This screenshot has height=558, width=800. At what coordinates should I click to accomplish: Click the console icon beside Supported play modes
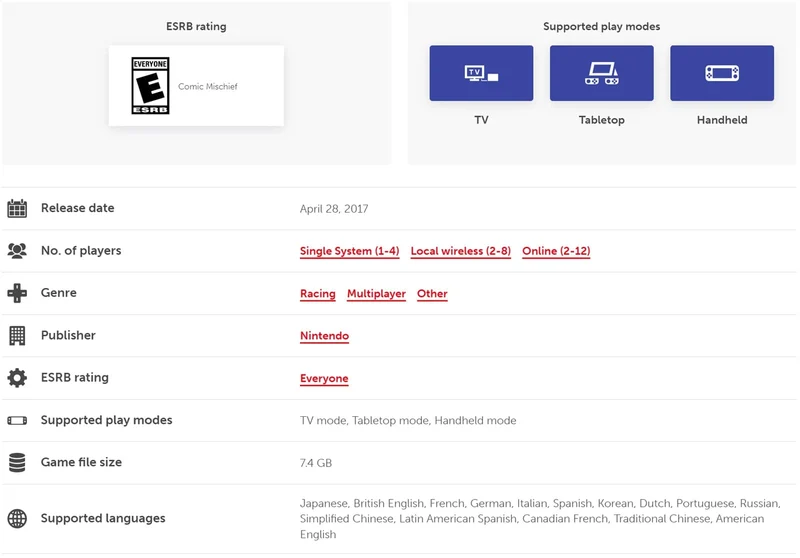click(x=17, y=420)
